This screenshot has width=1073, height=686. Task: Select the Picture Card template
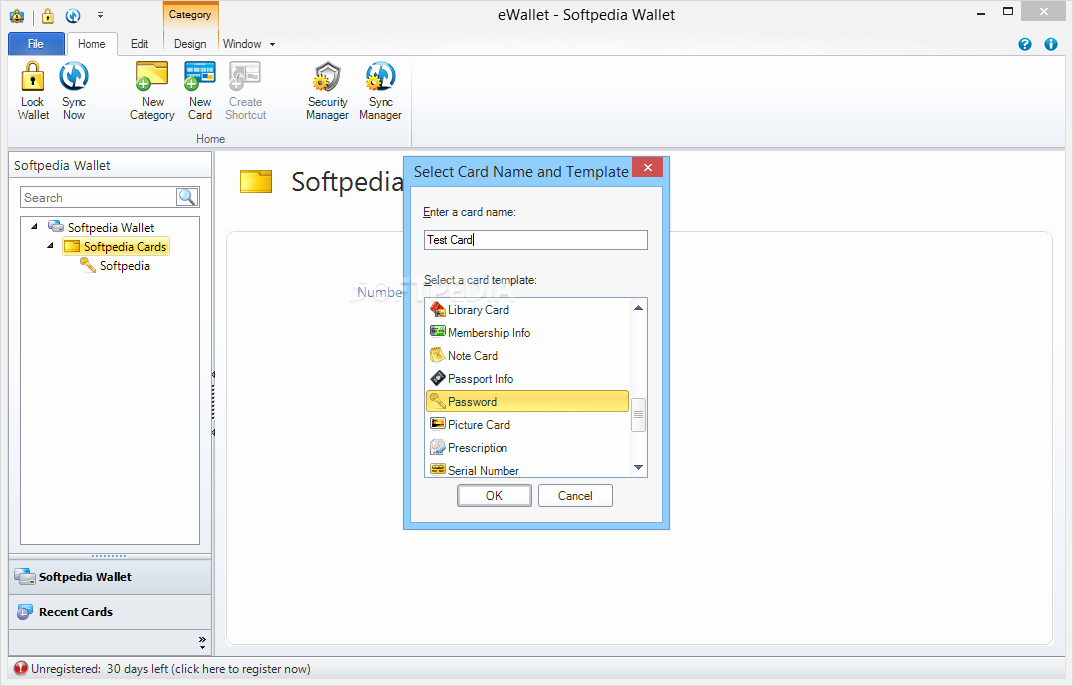point(528,424)
